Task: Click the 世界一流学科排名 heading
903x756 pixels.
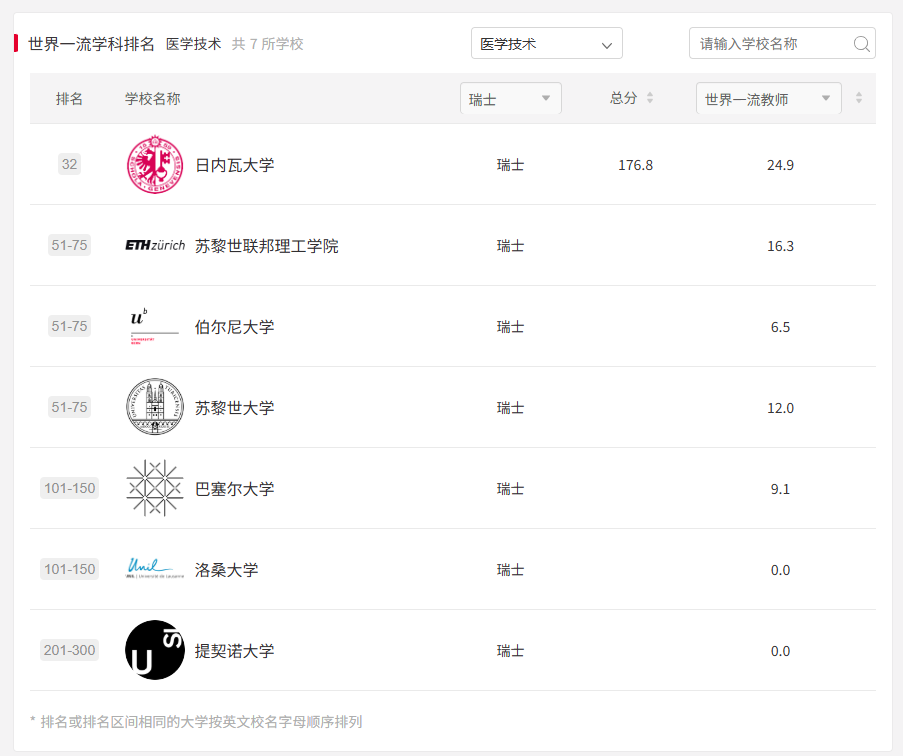Action: click(91, 44)
